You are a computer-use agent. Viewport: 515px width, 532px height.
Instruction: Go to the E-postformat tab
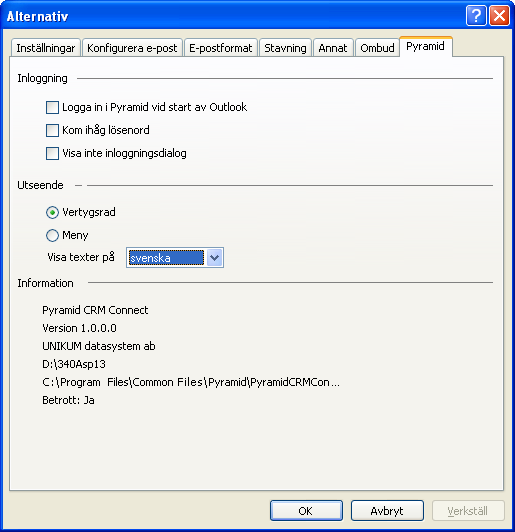[221, 48]
